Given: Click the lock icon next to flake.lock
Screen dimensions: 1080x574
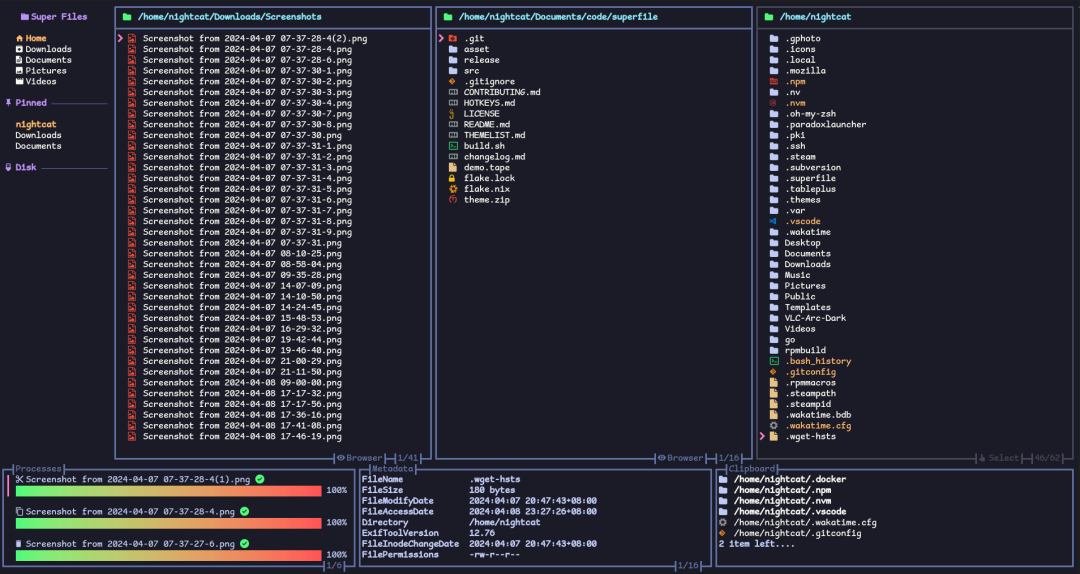Looking at the screenshot, I should tap(453, 178).
